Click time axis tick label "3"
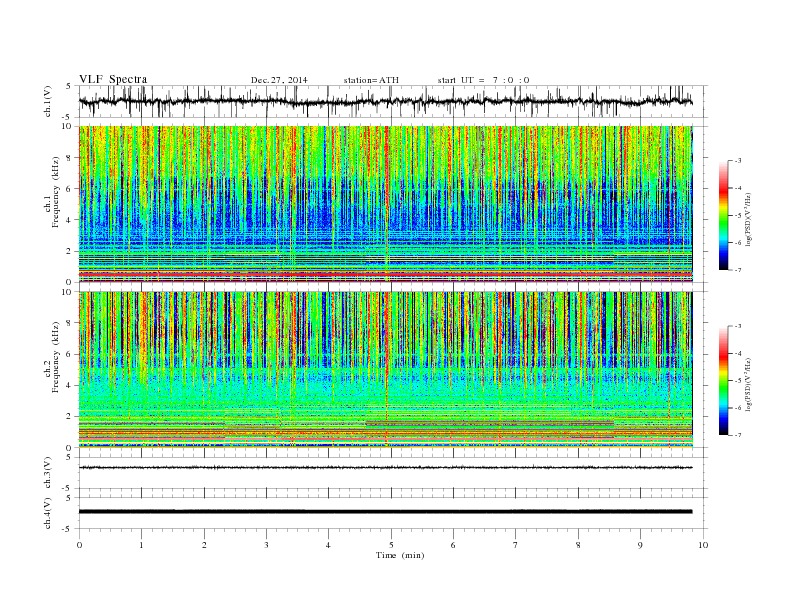 pyautogui.click(x=266, y=545)
